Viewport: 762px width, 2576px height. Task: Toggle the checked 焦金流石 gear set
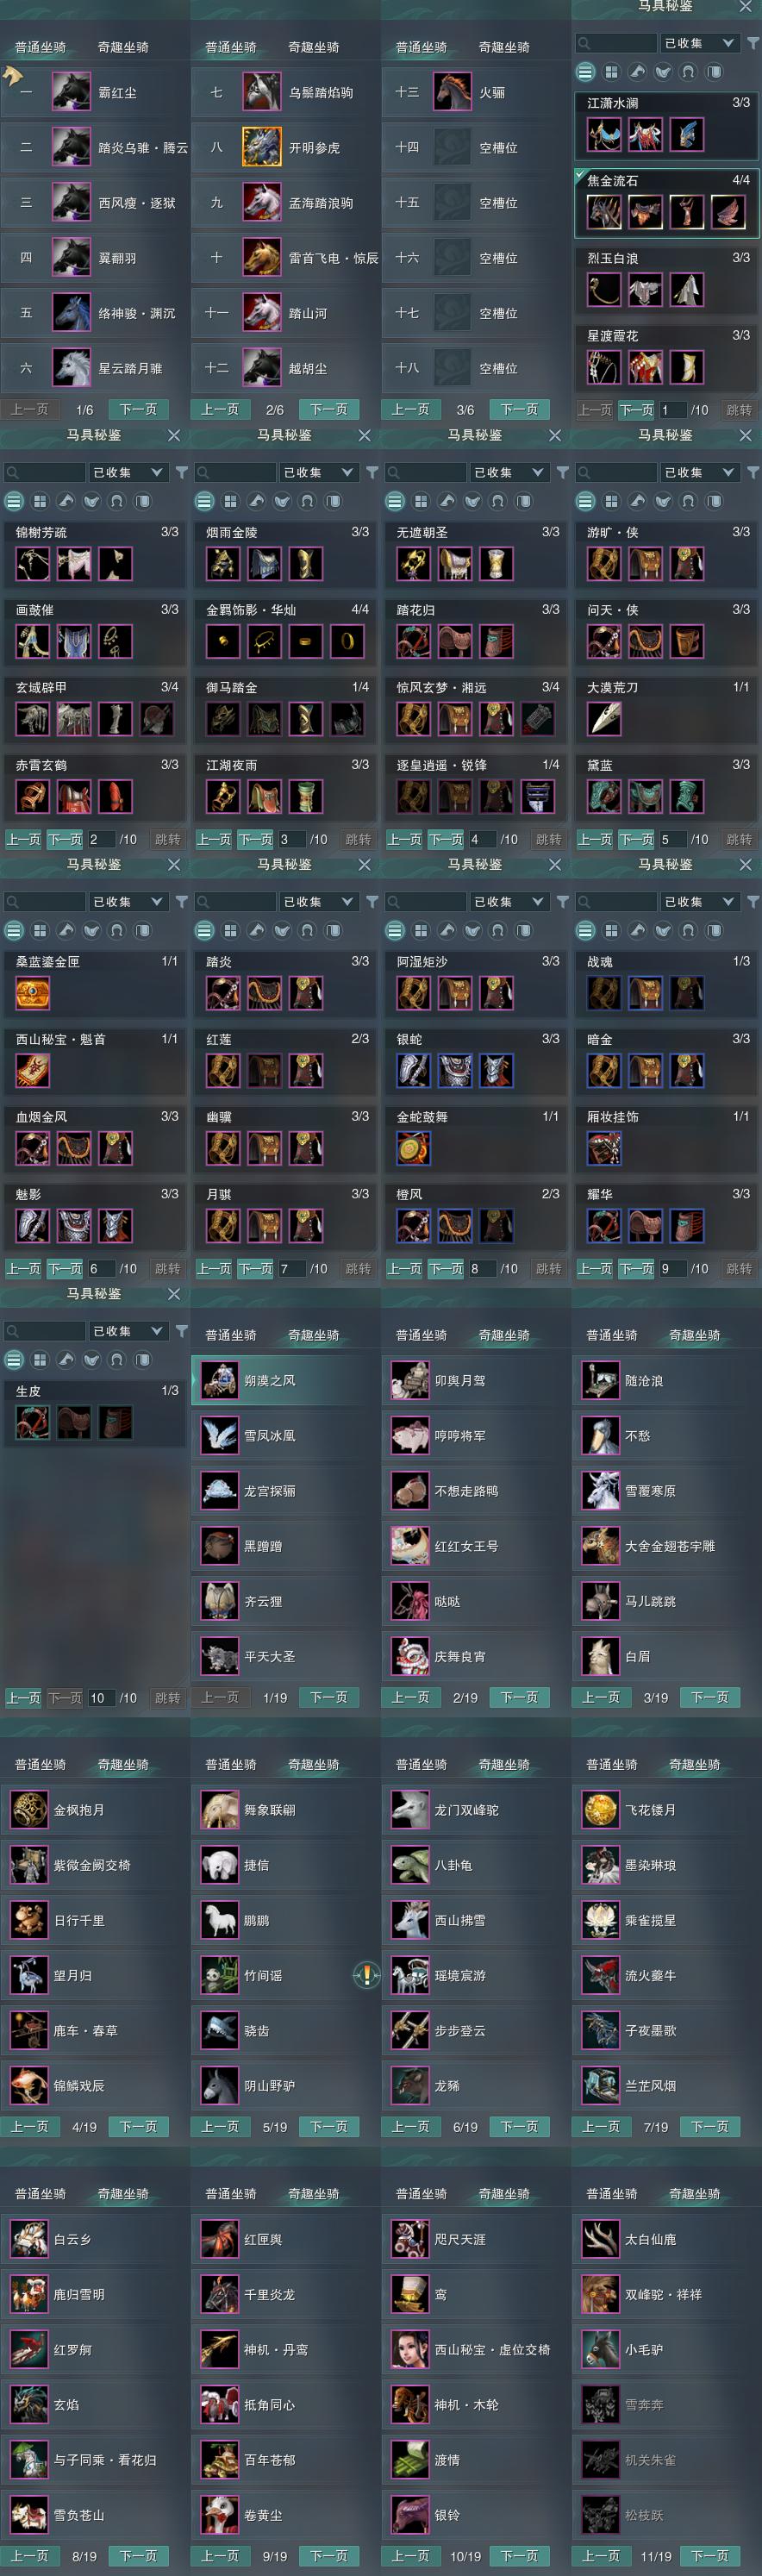tap(666, 202)
